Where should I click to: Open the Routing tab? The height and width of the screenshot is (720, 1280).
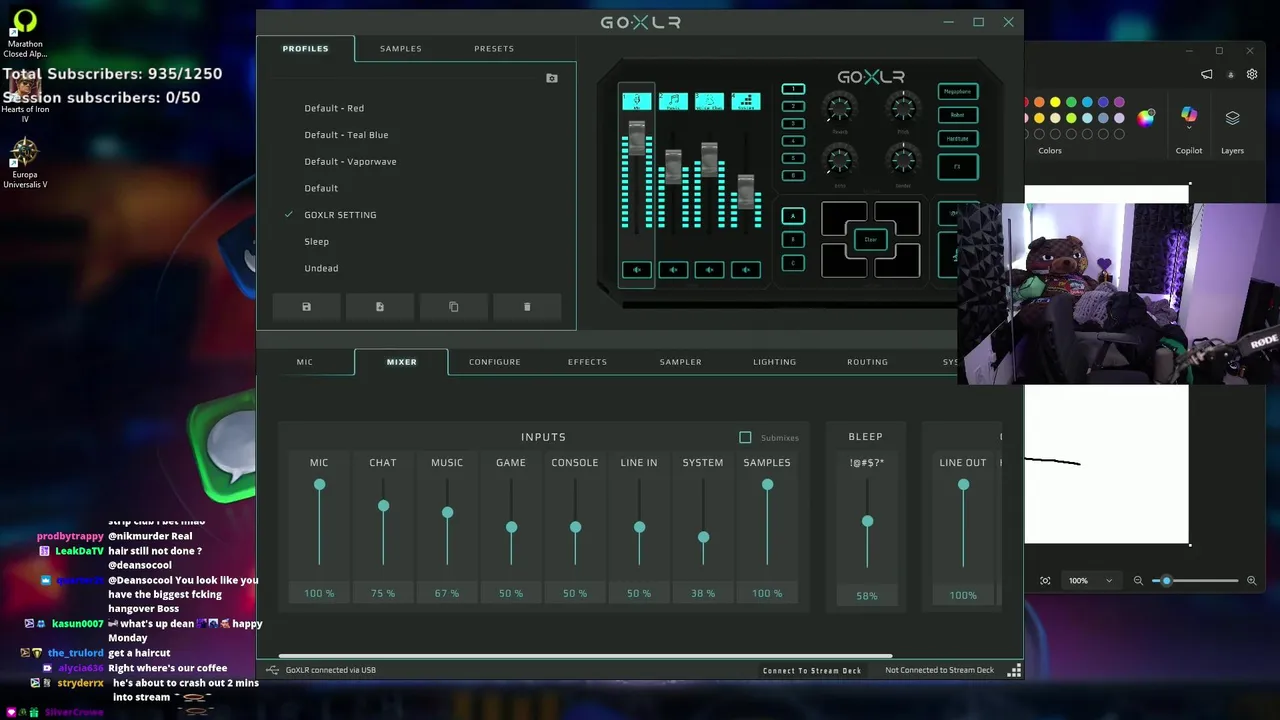[867, 362]
